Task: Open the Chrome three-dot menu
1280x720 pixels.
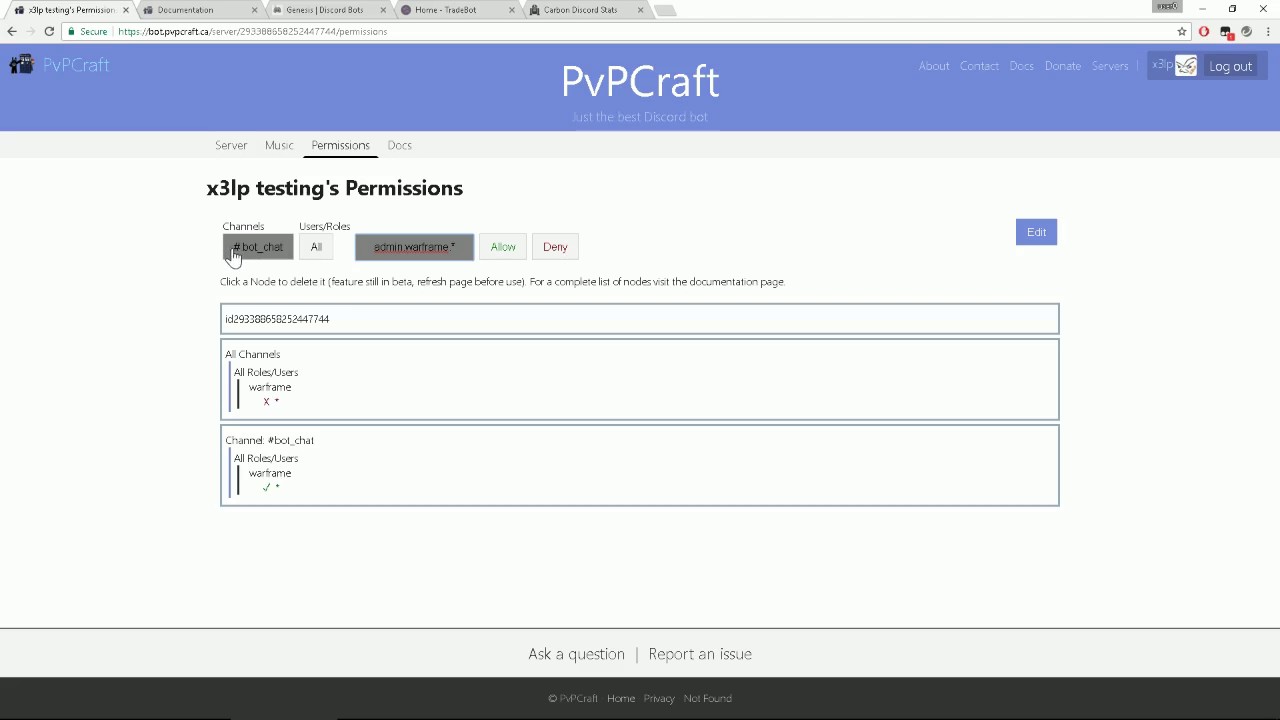Action: pos(1266,31)
